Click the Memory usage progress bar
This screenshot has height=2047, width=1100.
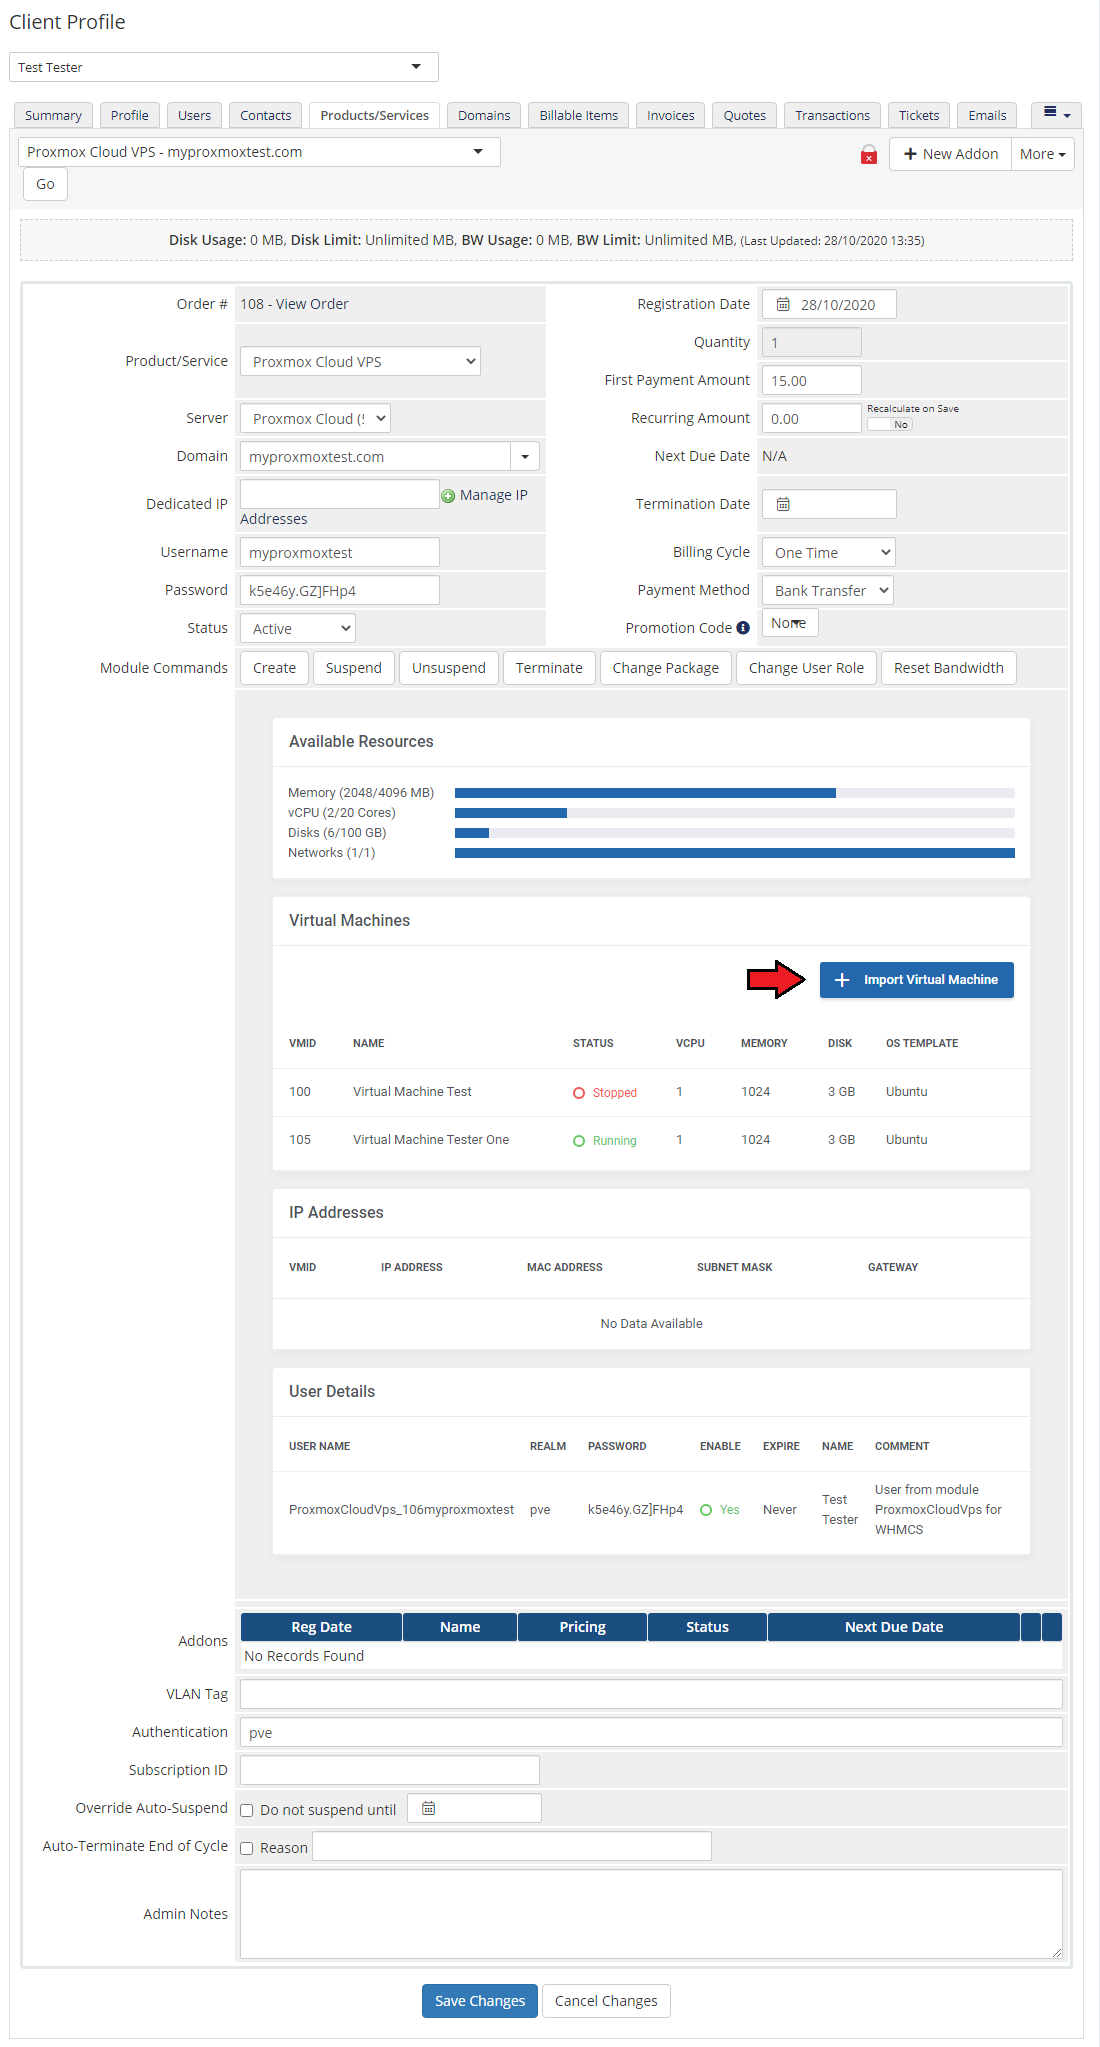(735, 793)
